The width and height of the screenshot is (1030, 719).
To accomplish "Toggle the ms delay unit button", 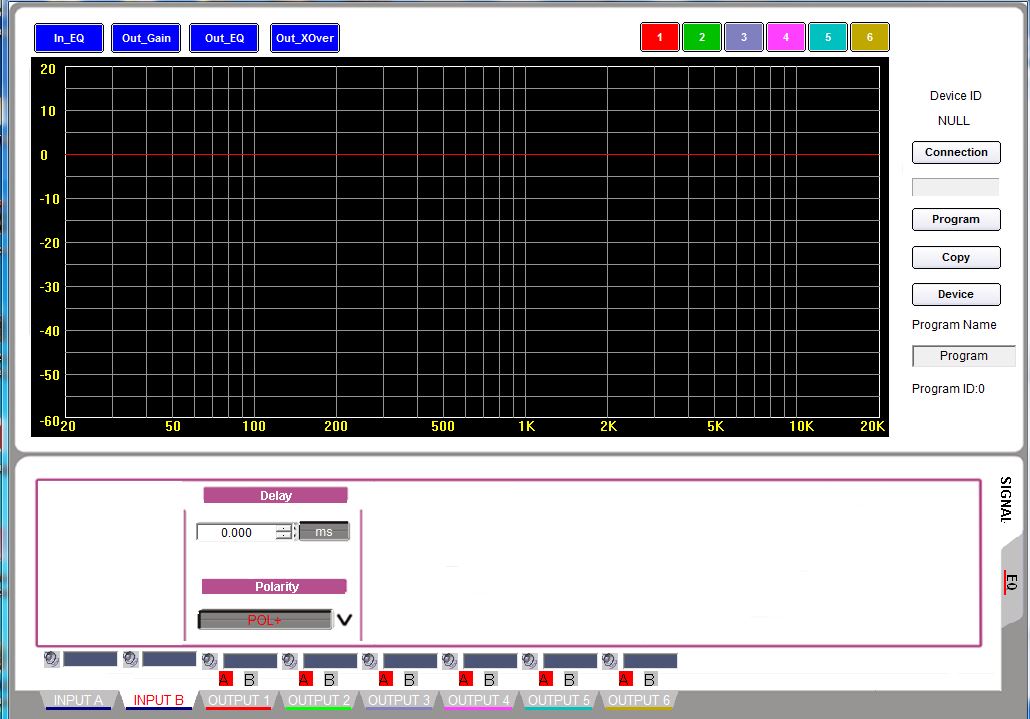I will pos(324,532).
